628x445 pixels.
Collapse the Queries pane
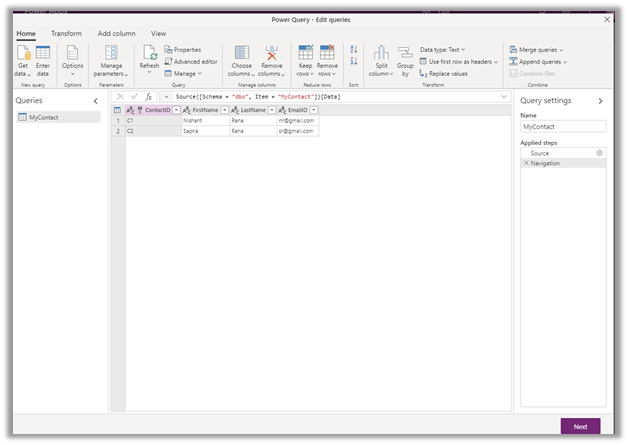tap(96, 101)
